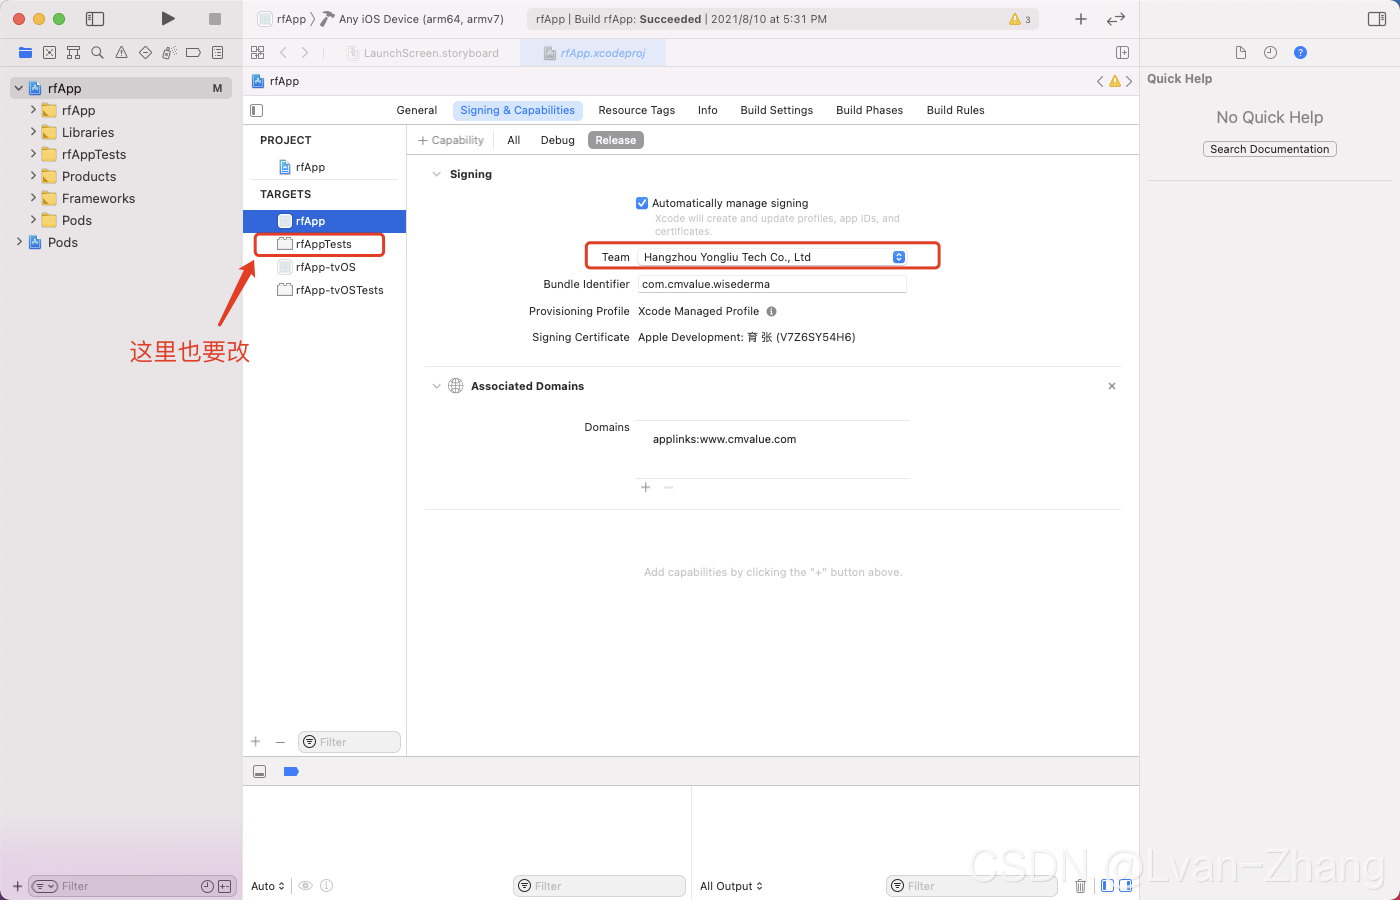Toggle source-control status filter in navigator
Screen dimensions: 1400x900
click(224, 886)
